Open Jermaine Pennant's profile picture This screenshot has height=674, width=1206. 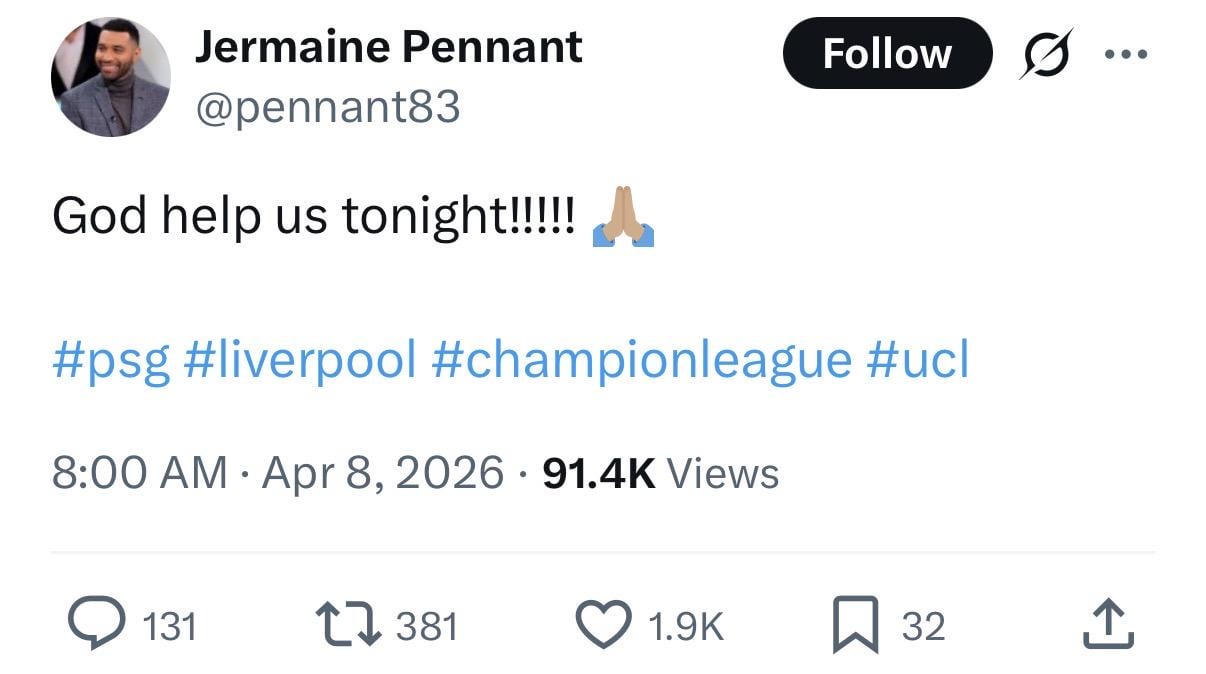click(x=110, y=76)
